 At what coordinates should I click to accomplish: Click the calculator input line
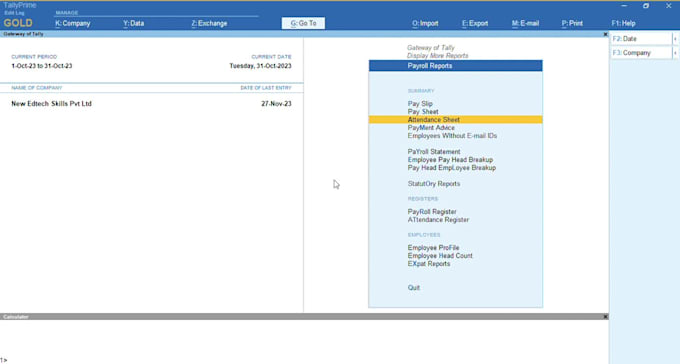[x=304, y=360]
